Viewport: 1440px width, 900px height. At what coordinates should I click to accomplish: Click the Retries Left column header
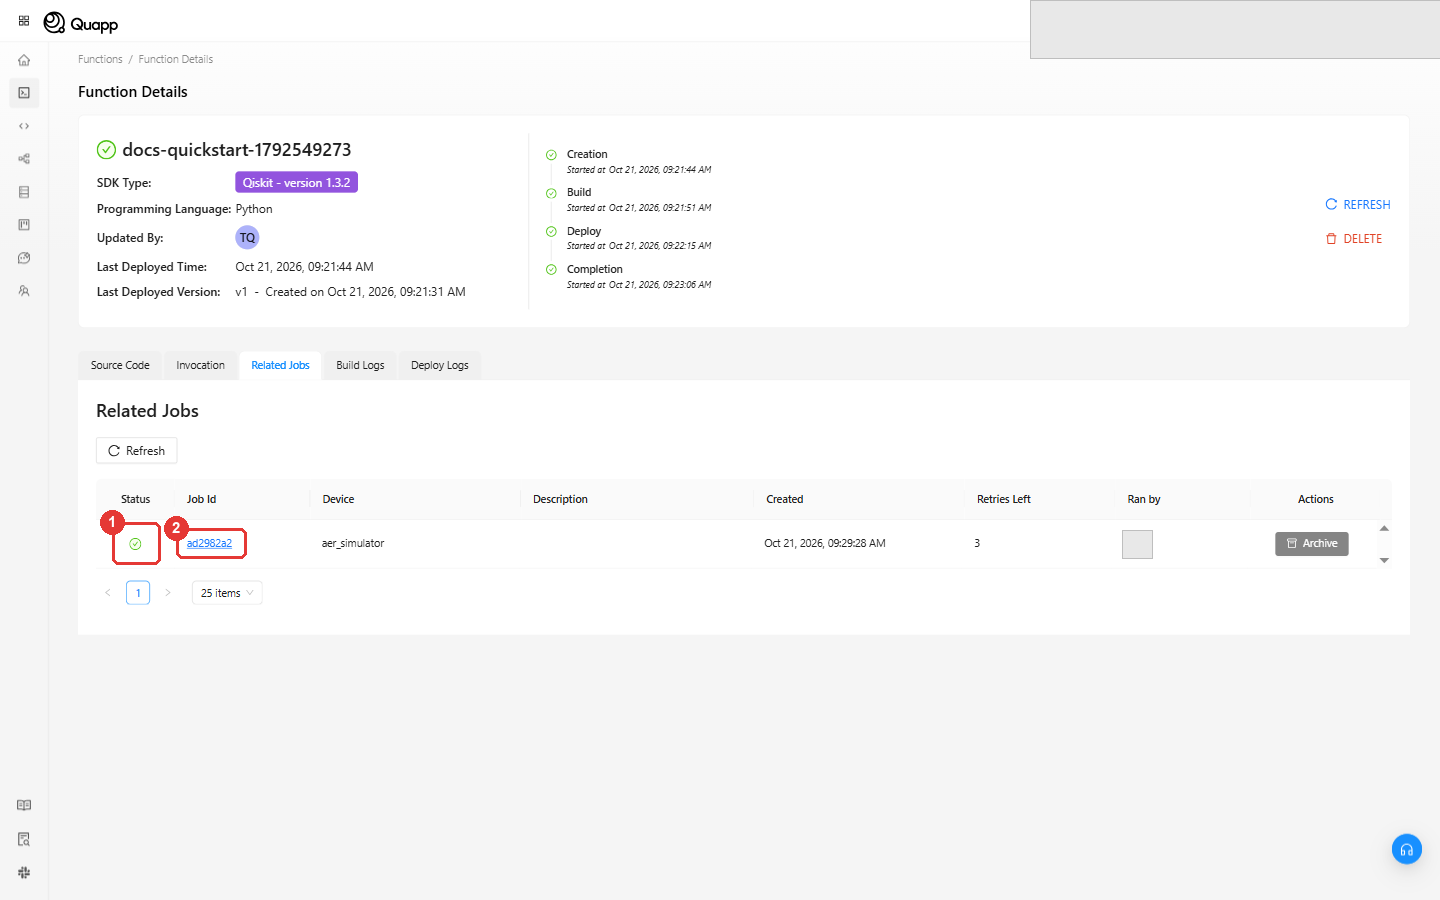1004,499
